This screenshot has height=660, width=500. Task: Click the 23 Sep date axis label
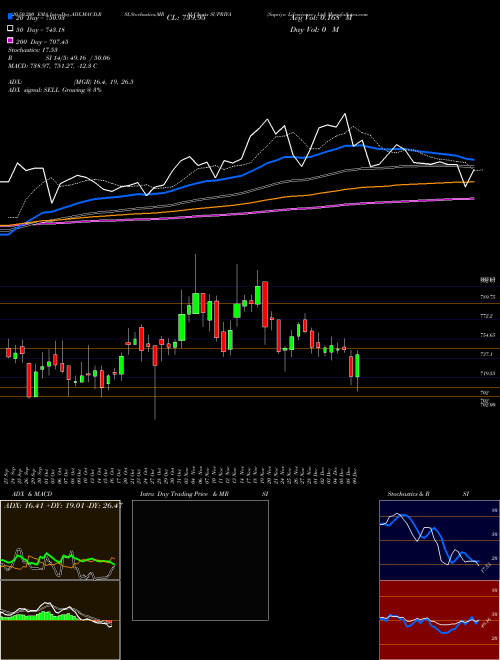8,475
